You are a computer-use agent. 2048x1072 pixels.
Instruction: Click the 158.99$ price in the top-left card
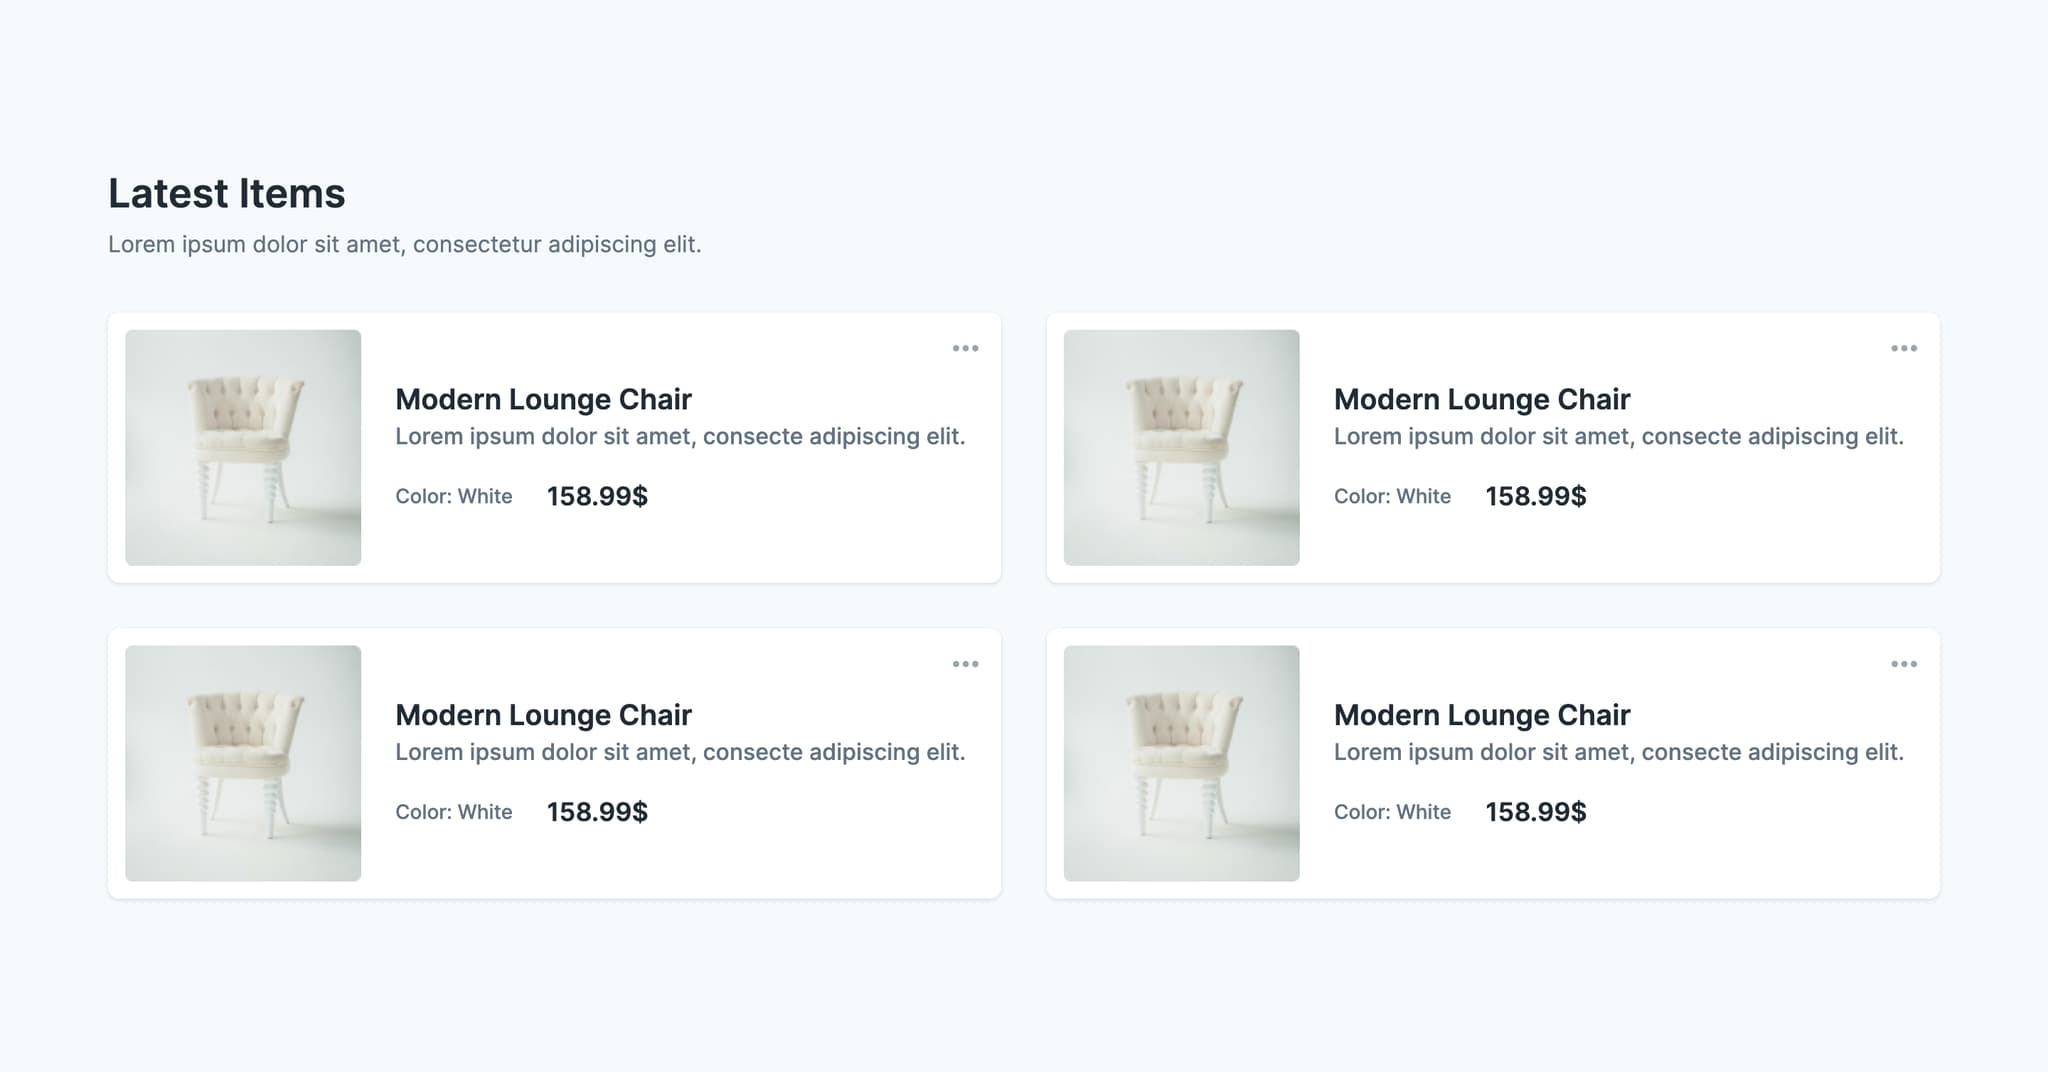[597, 496]
